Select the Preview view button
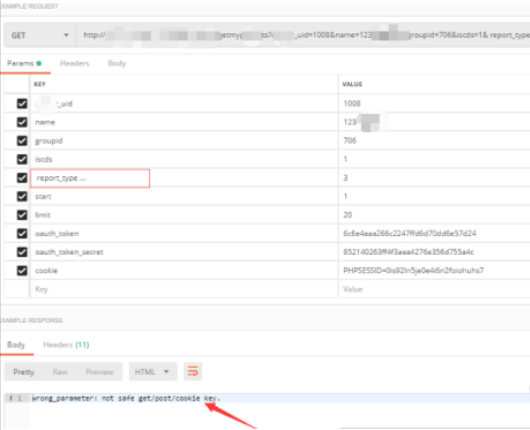Image resolution: width=530 pixels, height=430 pixels. [x=99, y=372]
